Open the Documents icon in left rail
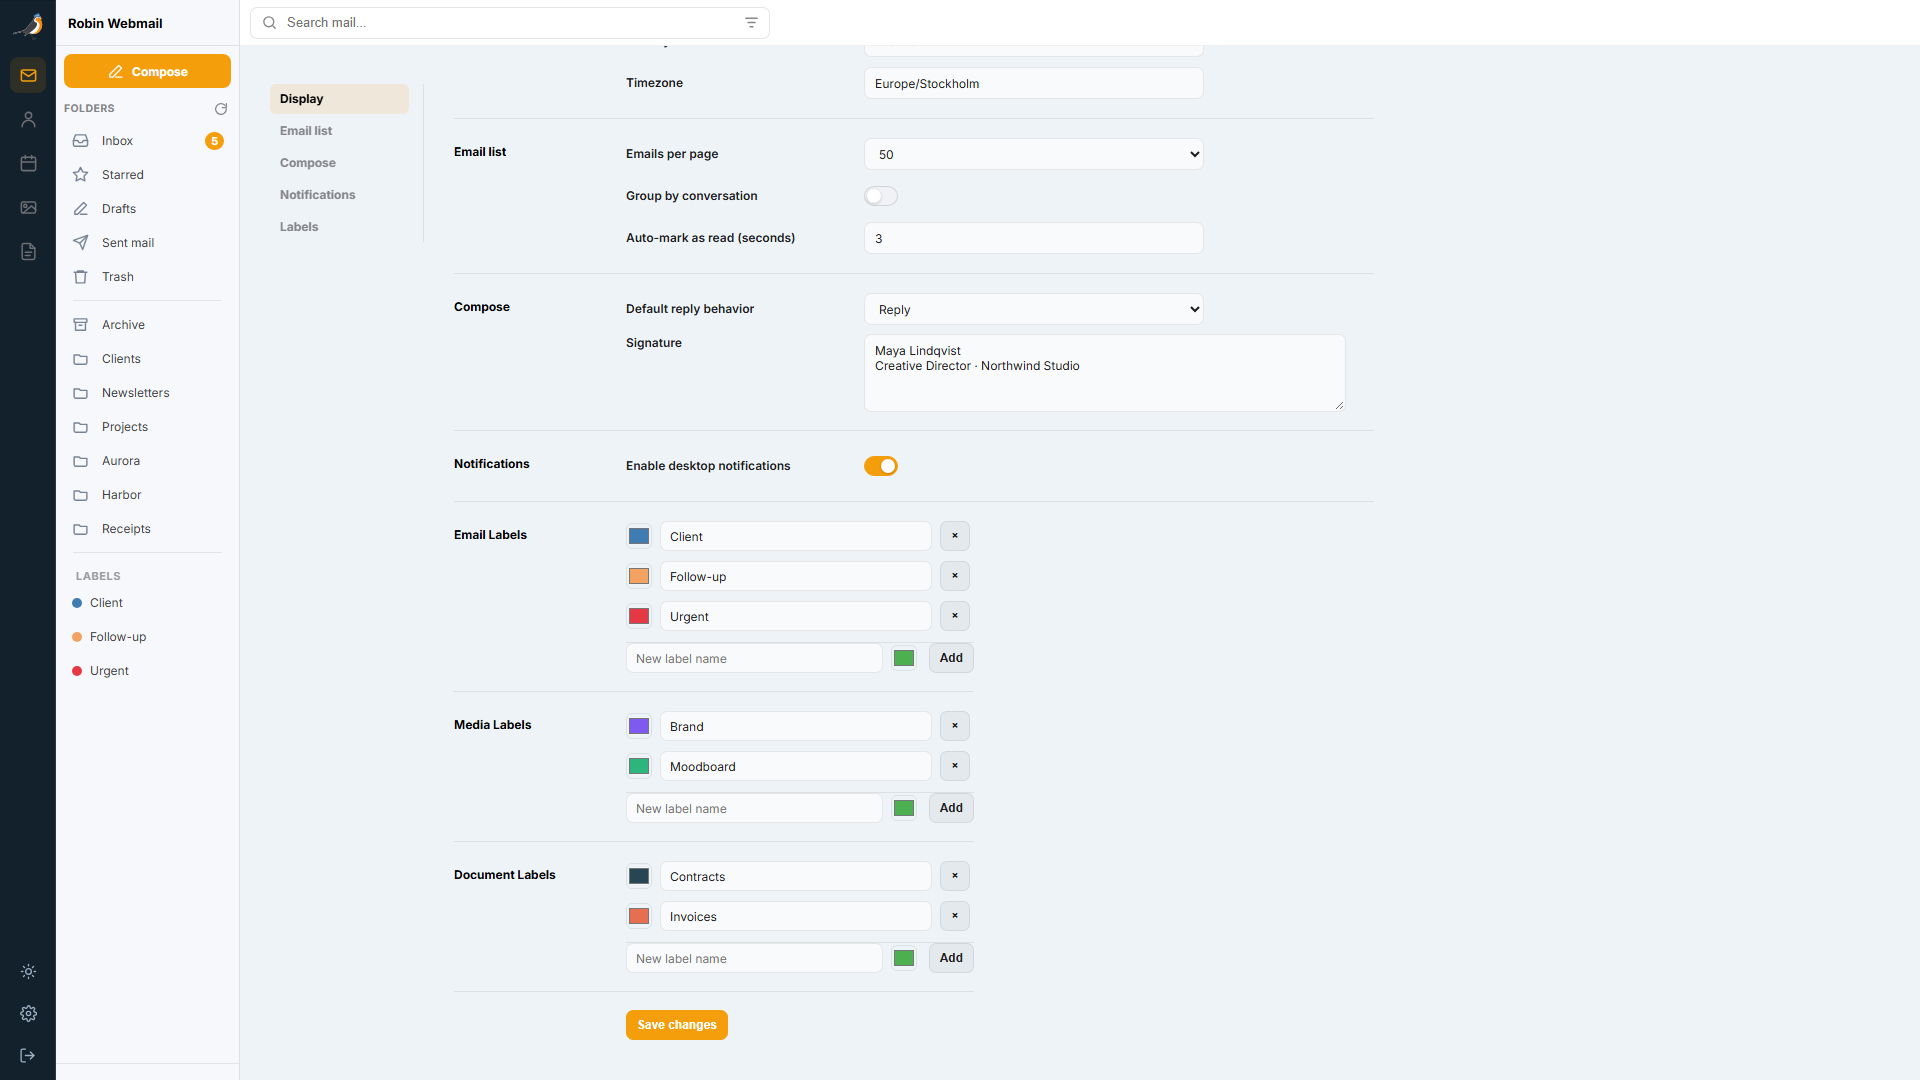The width and height of the screenshot is (1920, 1080). [x=28, y=252]
